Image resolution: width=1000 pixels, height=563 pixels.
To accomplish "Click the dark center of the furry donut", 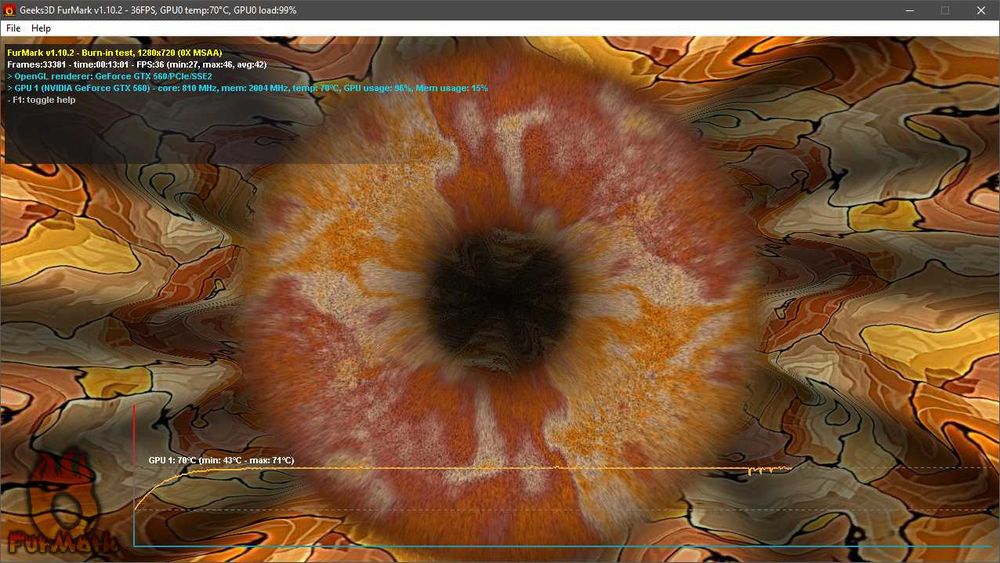I will click(500, 301).
